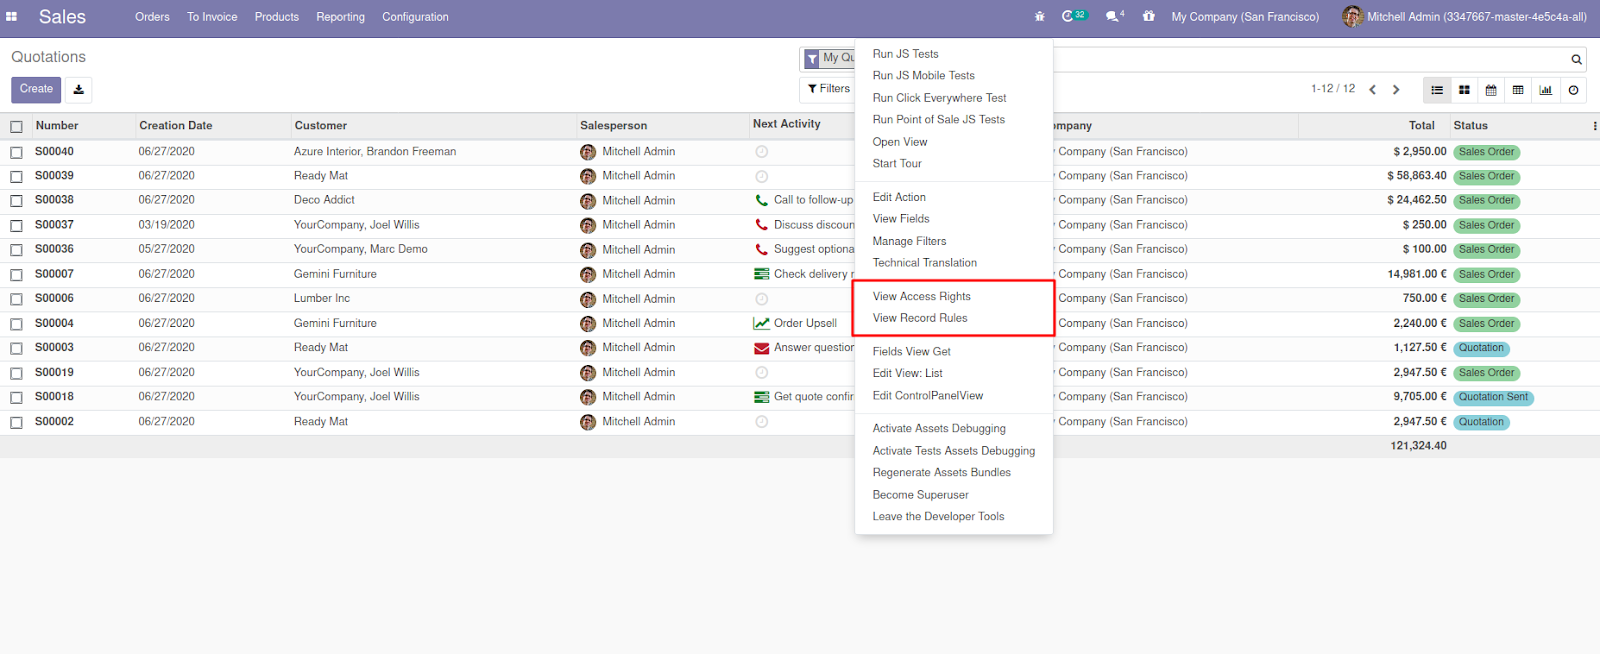
Task: Toggle the select-all checkbox in table header
Action: tap(16, 127)
